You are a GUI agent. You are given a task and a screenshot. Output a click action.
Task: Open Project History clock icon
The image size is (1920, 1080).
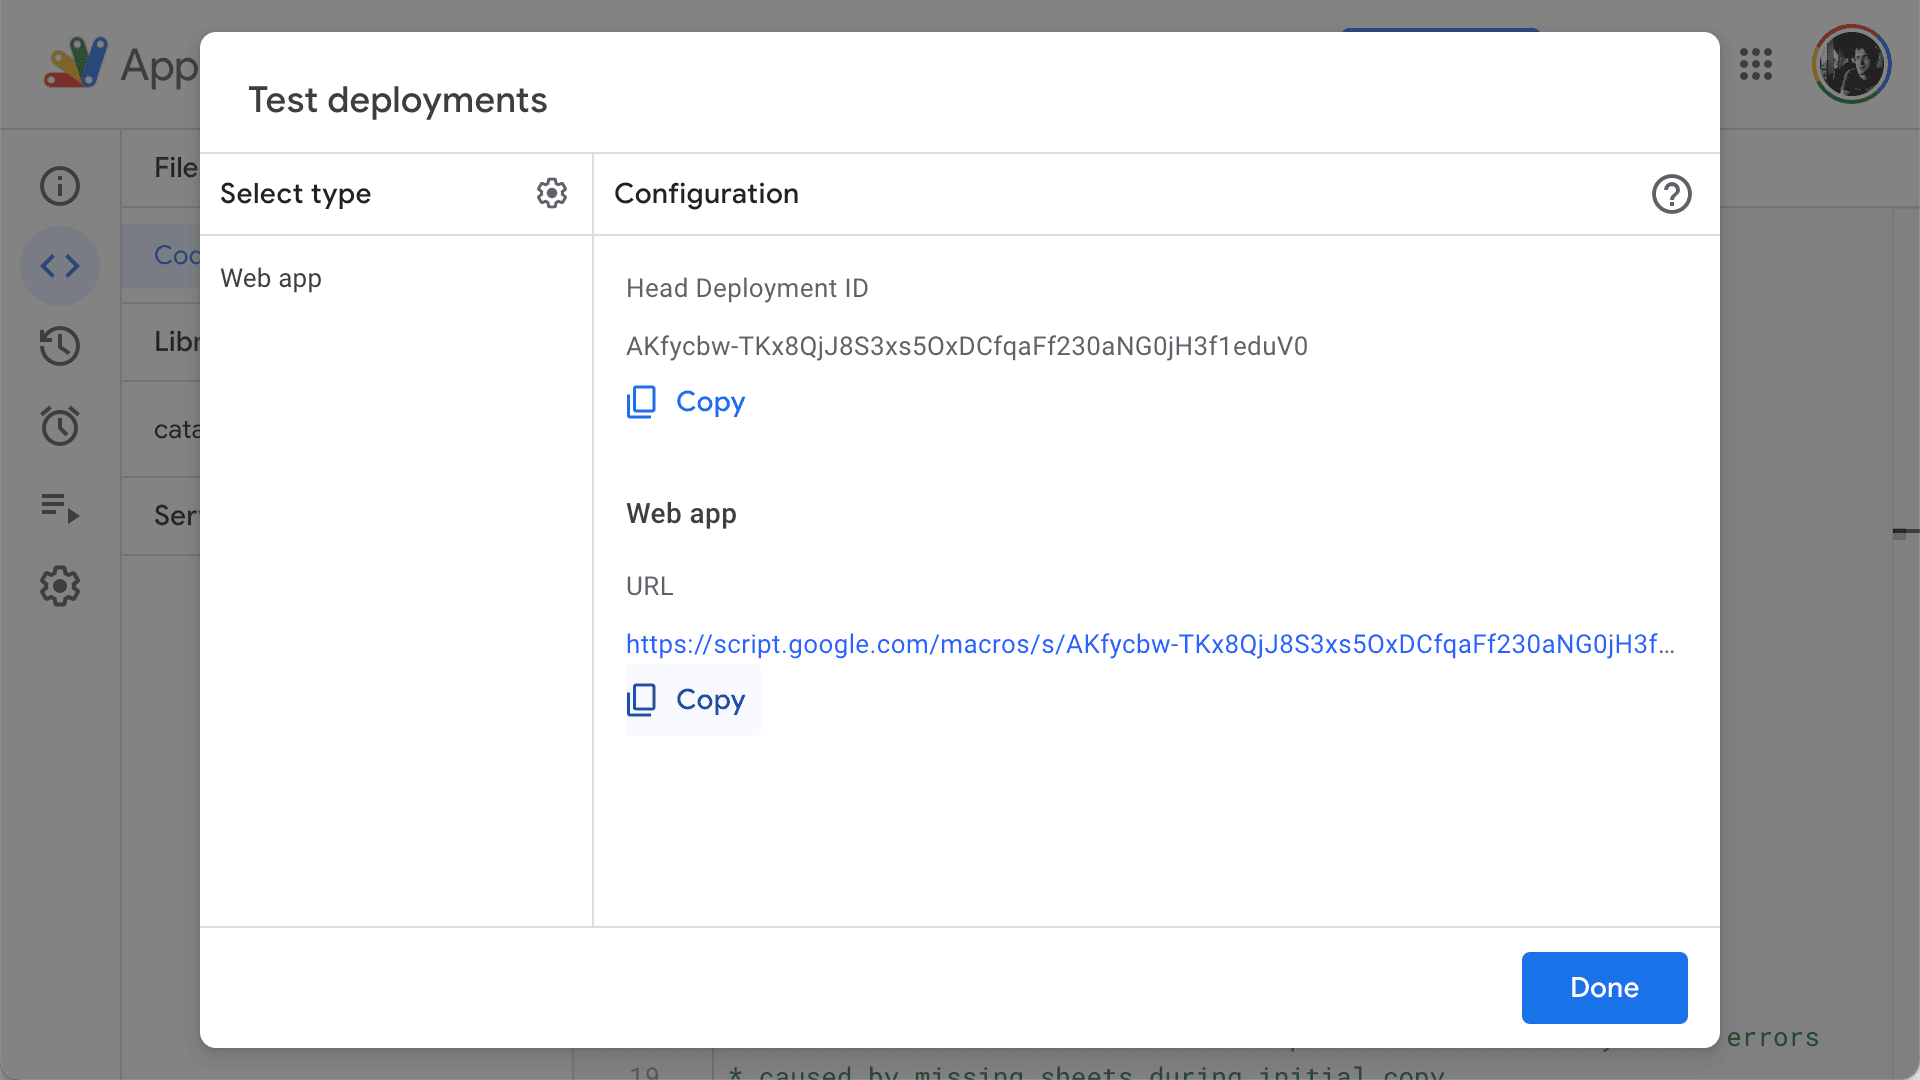60,346
